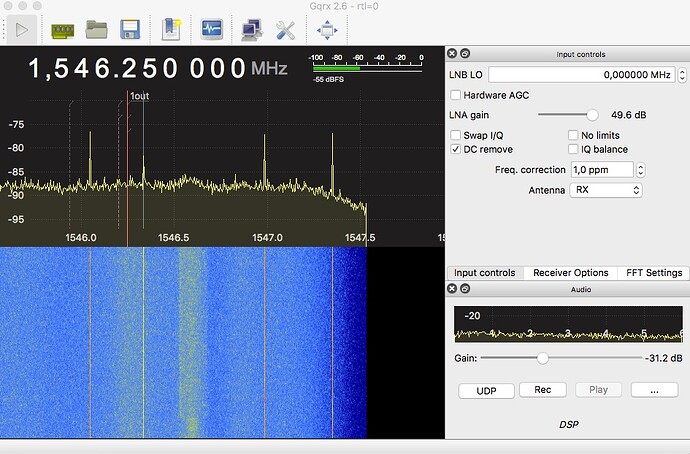The image size is (690, 454).
Task: Enable the Hardware AGC checkbox
Action: (x=456, y=95)
